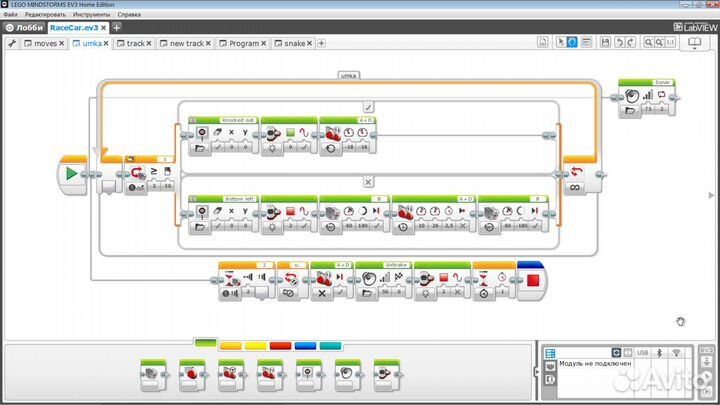
Task: Add a new program with plus tab
Action: 321,43
